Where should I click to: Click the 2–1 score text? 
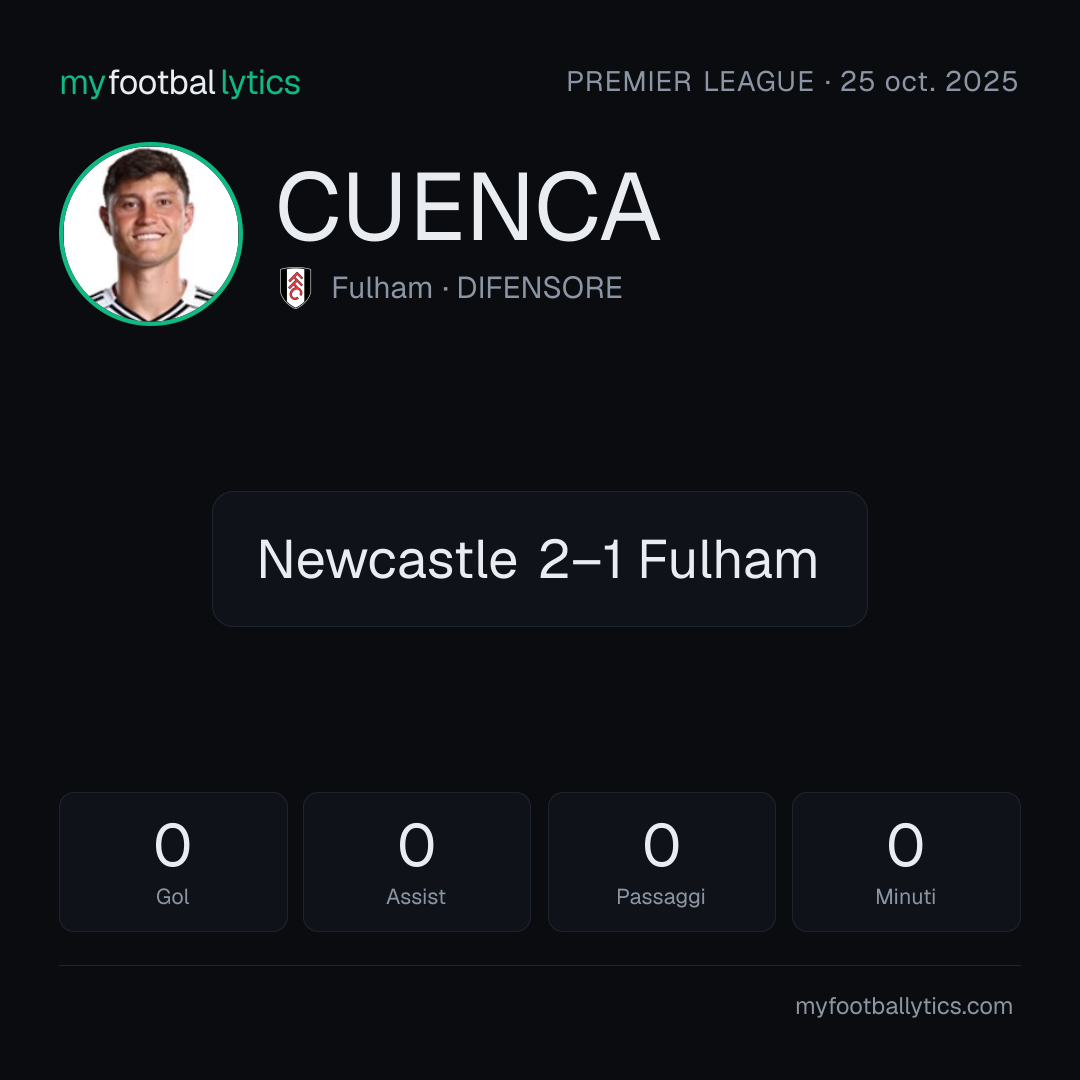click(581, 559)
